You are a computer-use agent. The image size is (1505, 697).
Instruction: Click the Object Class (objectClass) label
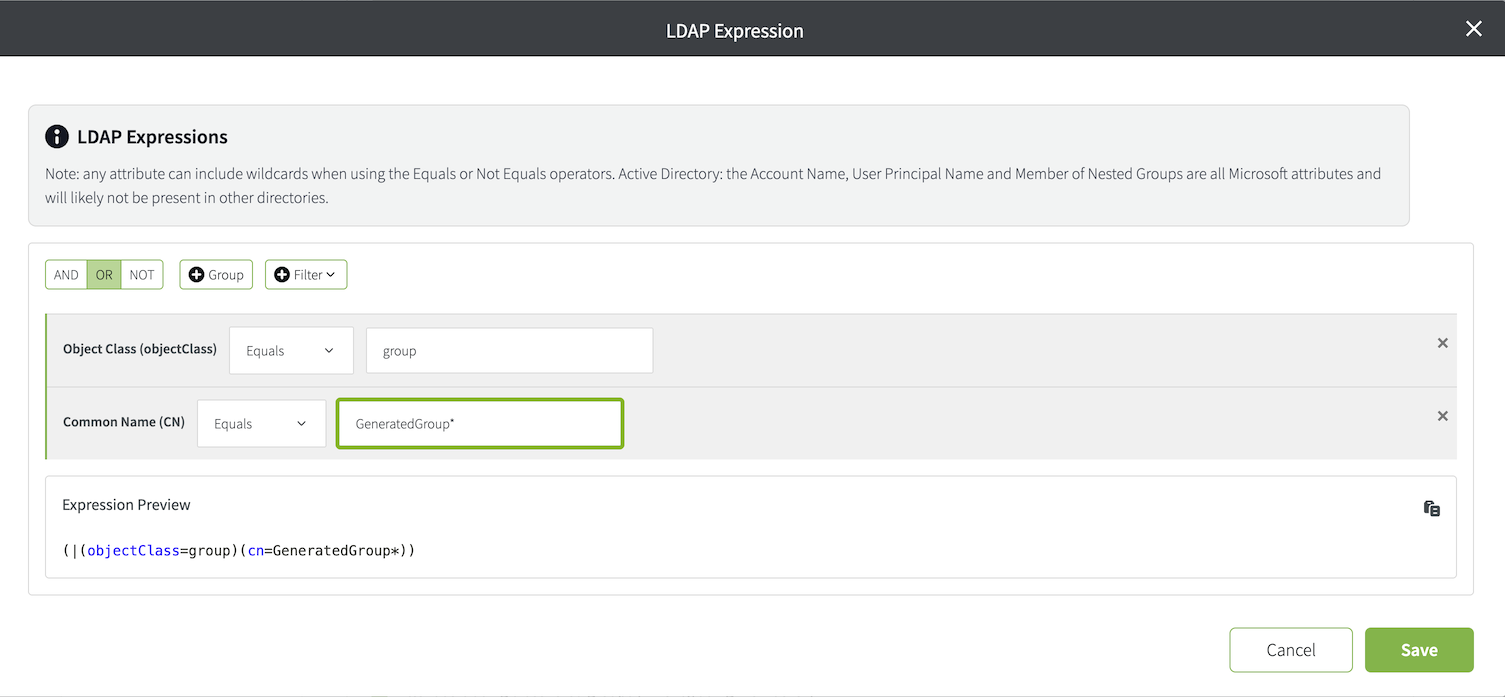(x=140, y=349)
